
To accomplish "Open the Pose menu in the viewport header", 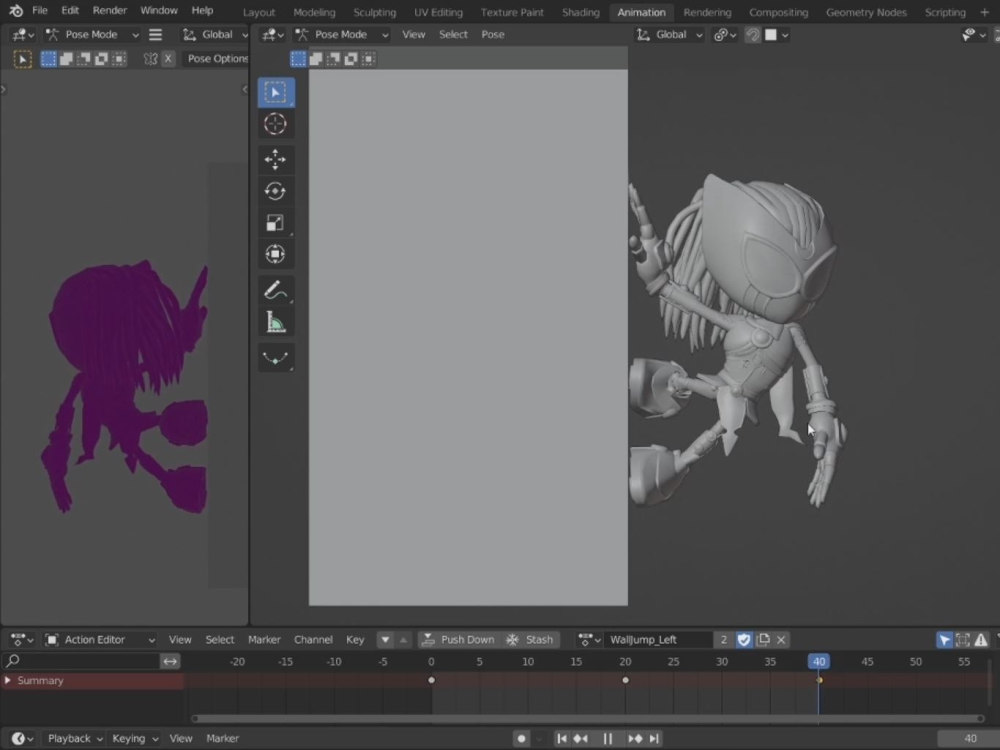I will coord(492,34).
